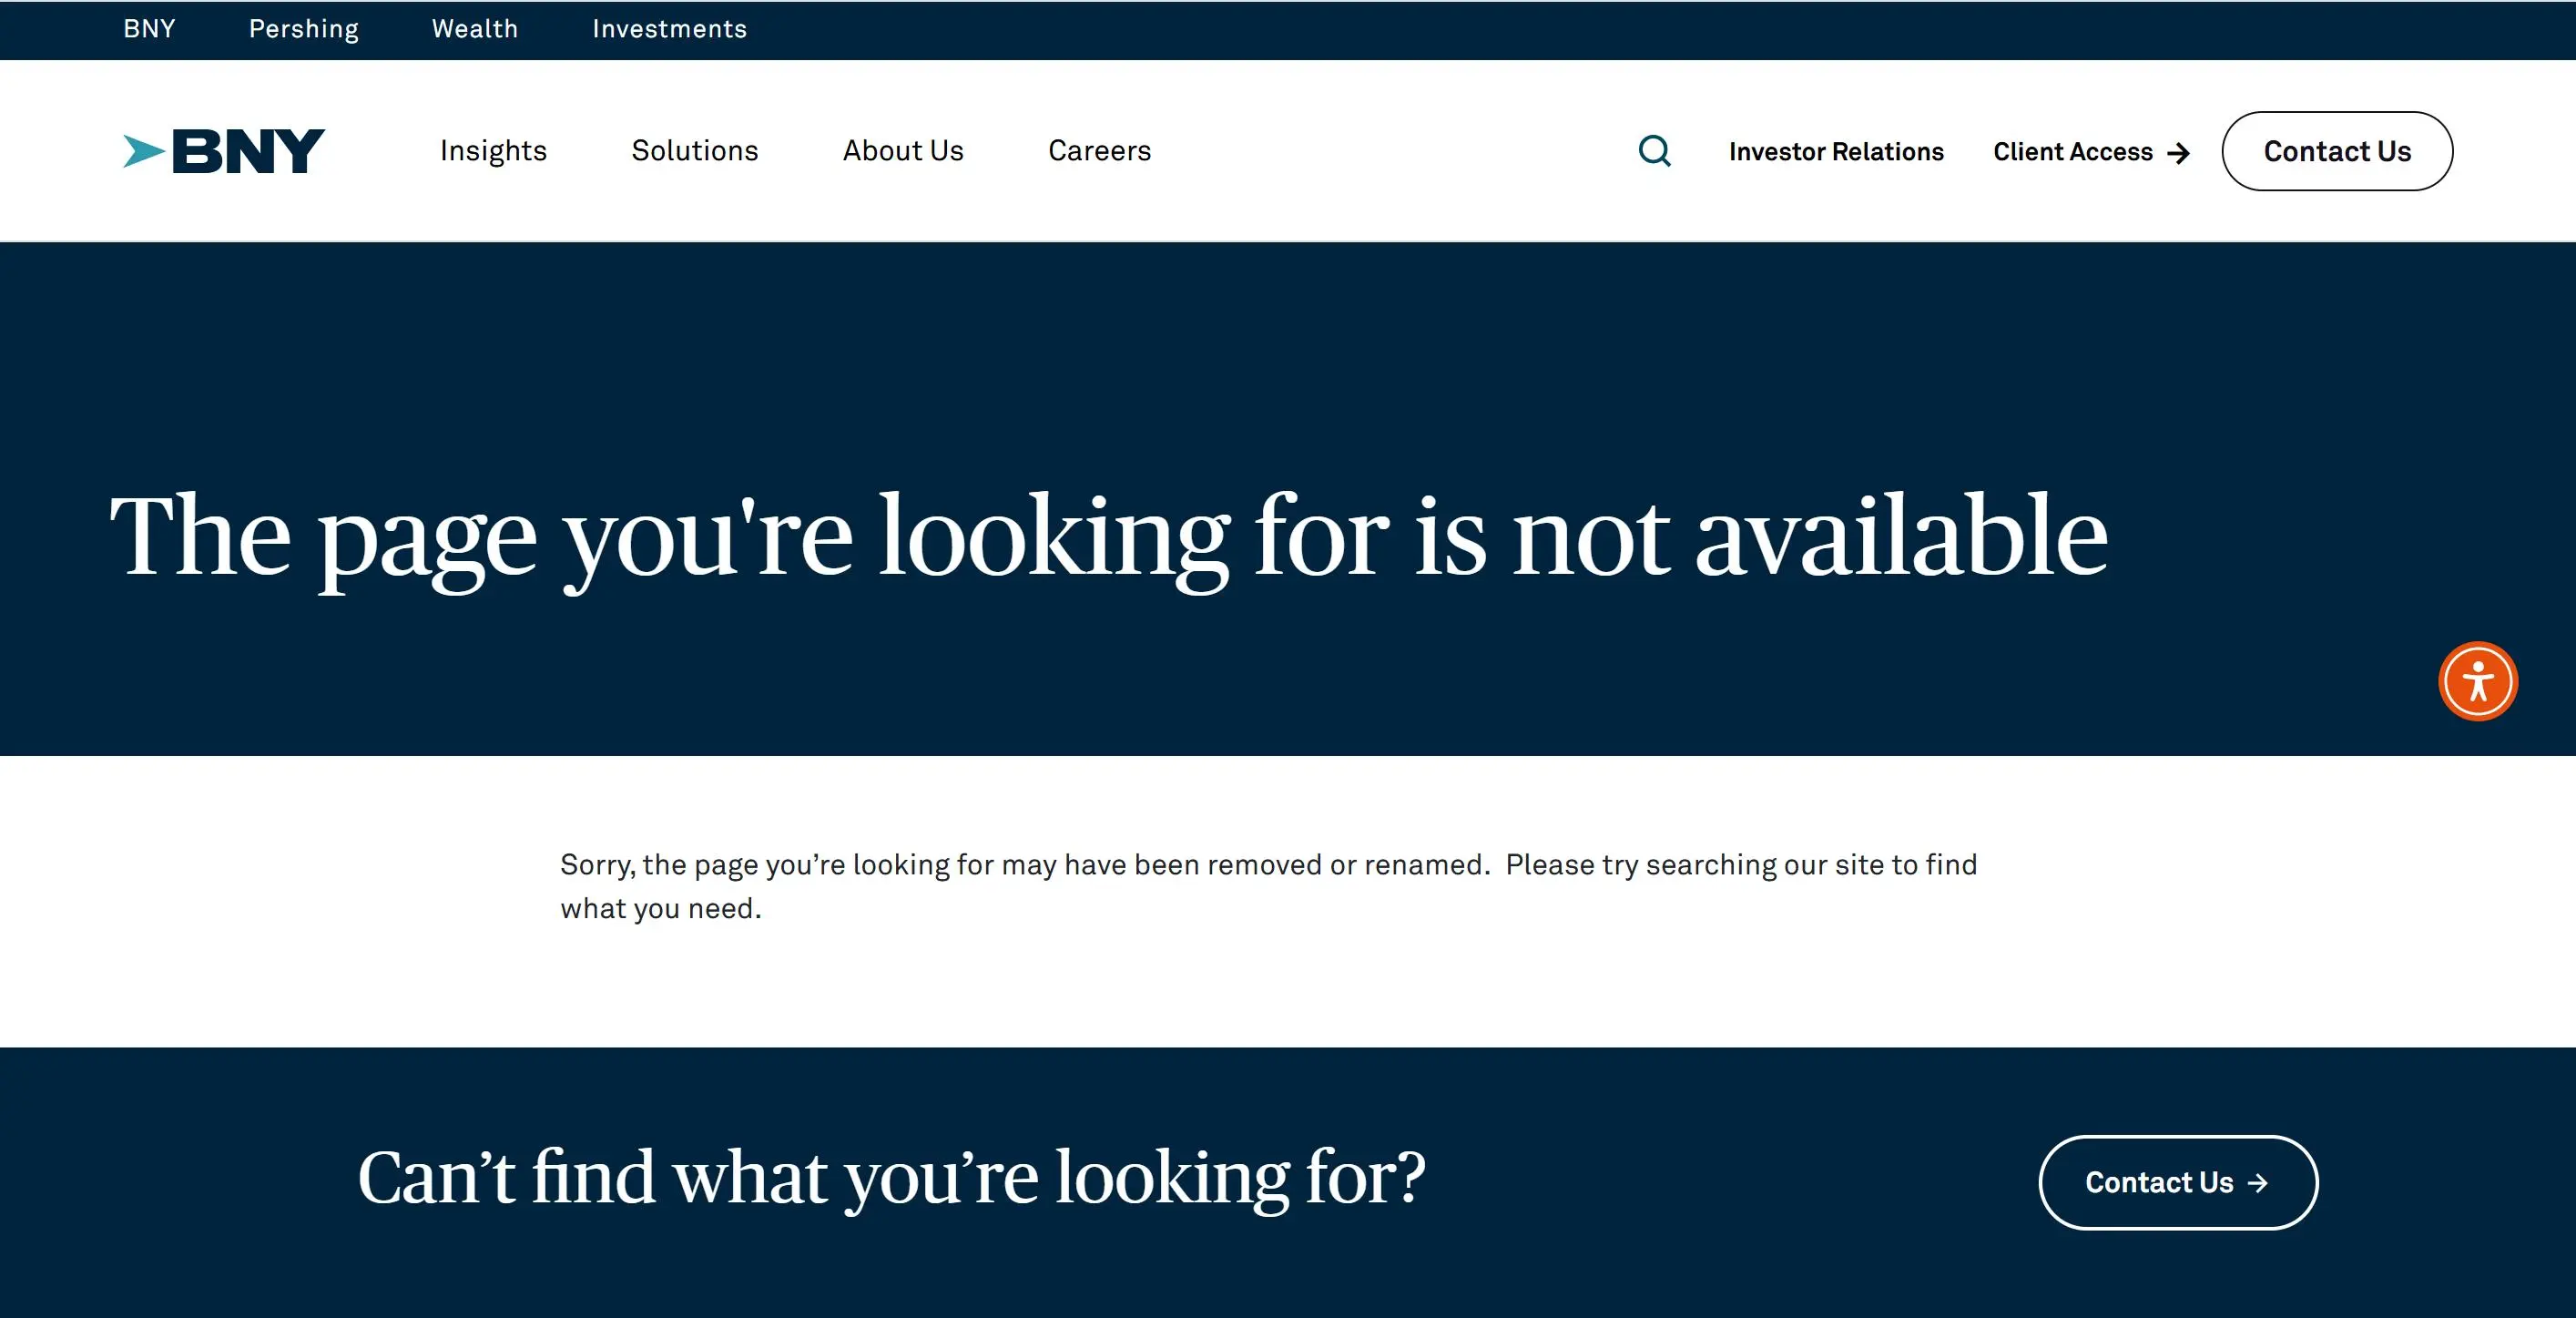Open the site search magnifier icon
This screenshot has width=2576, height=1318.
(x=1655, y=151)
